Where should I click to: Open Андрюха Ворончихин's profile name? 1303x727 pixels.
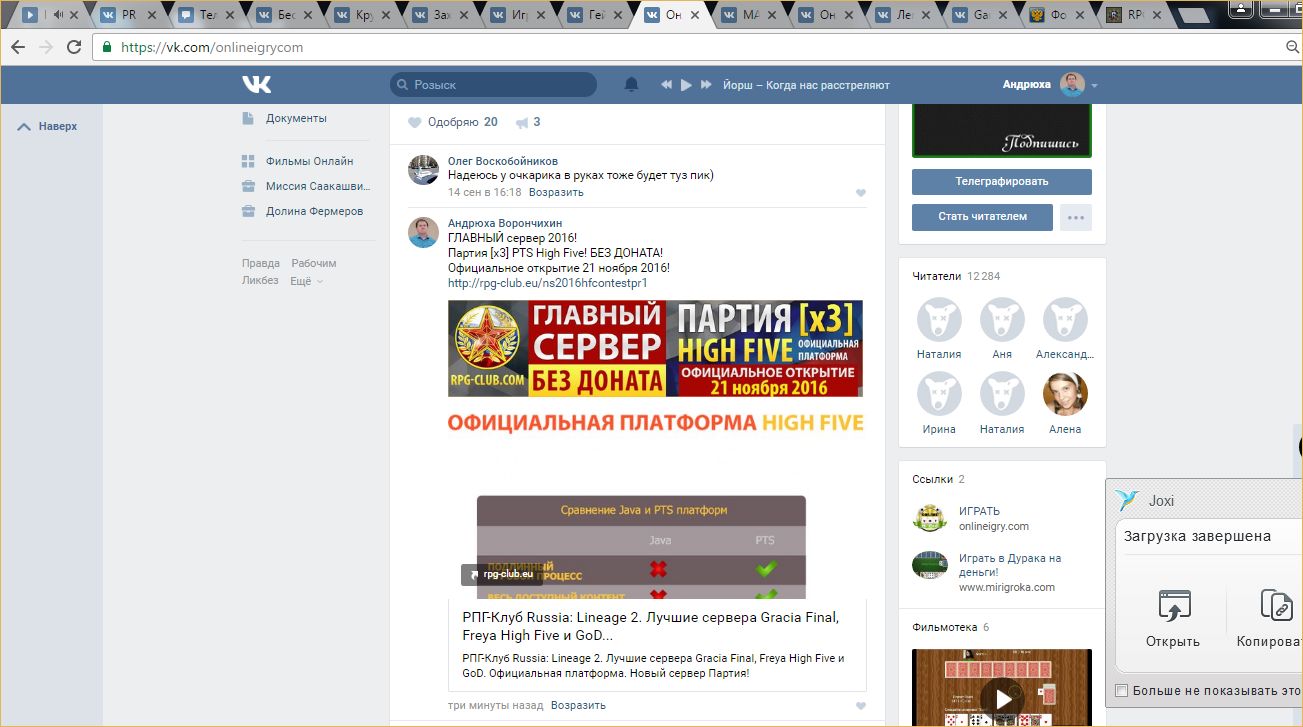pos(505,223)
